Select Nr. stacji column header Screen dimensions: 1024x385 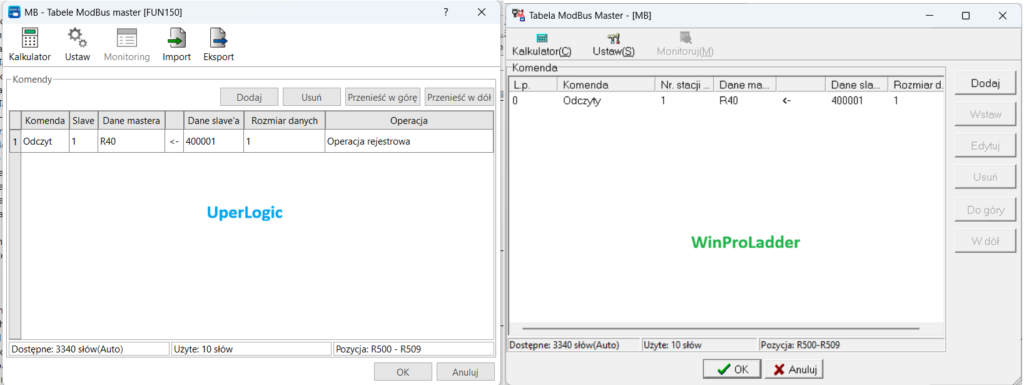(x=684, y=84)
